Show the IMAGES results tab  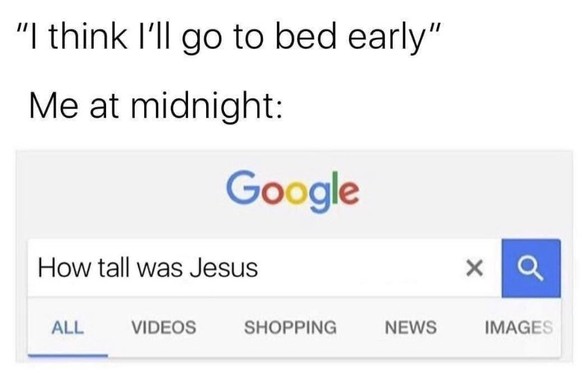519,327
